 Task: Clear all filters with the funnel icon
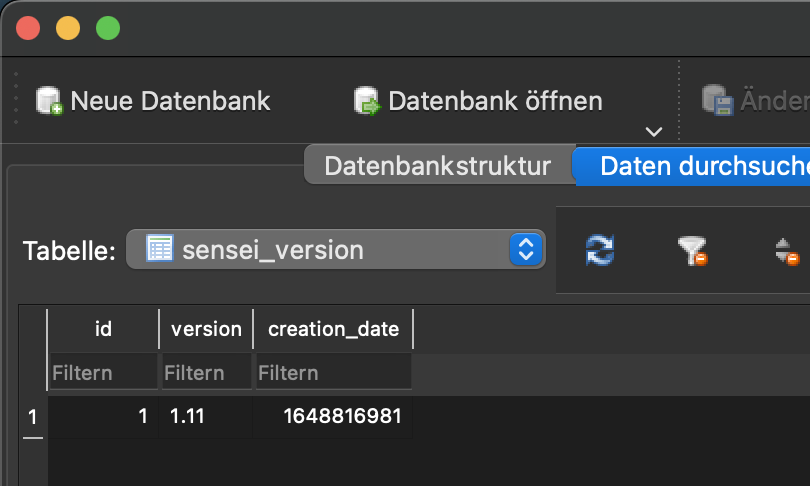point(692,250)
